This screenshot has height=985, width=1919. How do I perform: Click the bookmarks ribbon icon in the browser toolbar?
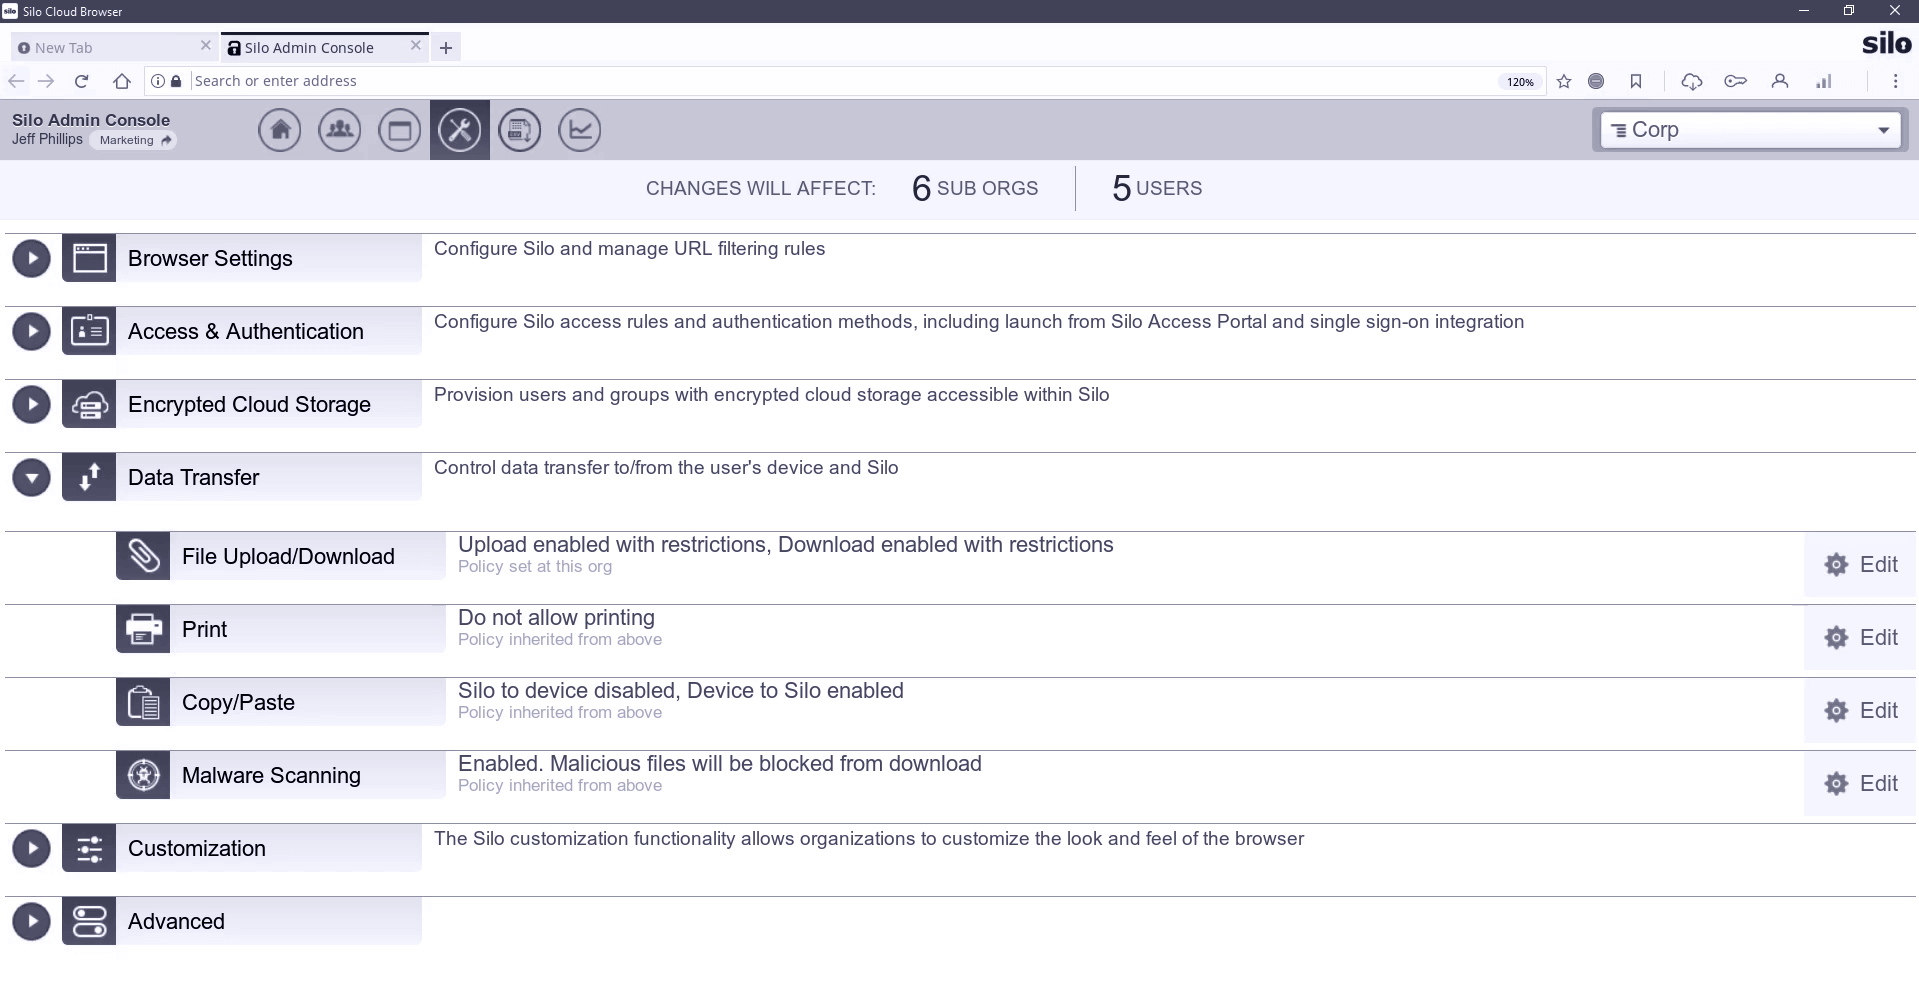tap(1636, 81)
